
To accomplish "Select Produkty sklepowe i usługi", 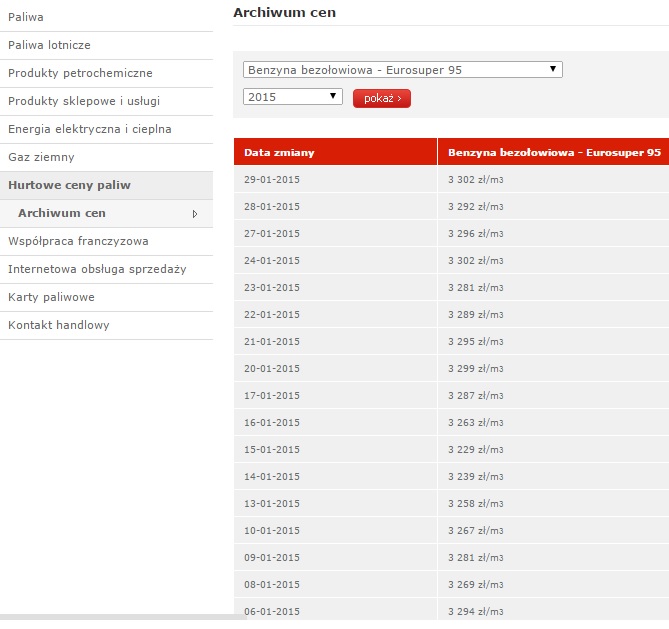I will click(84, 101).
